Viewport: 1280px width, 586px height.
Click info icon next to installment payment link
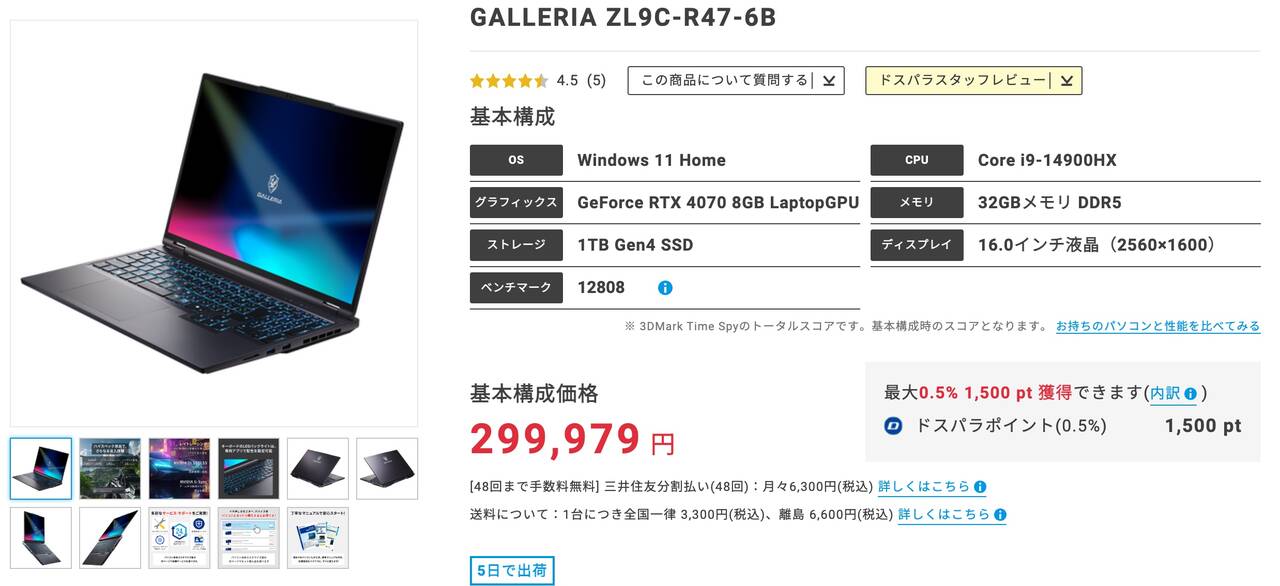[980, 487]
